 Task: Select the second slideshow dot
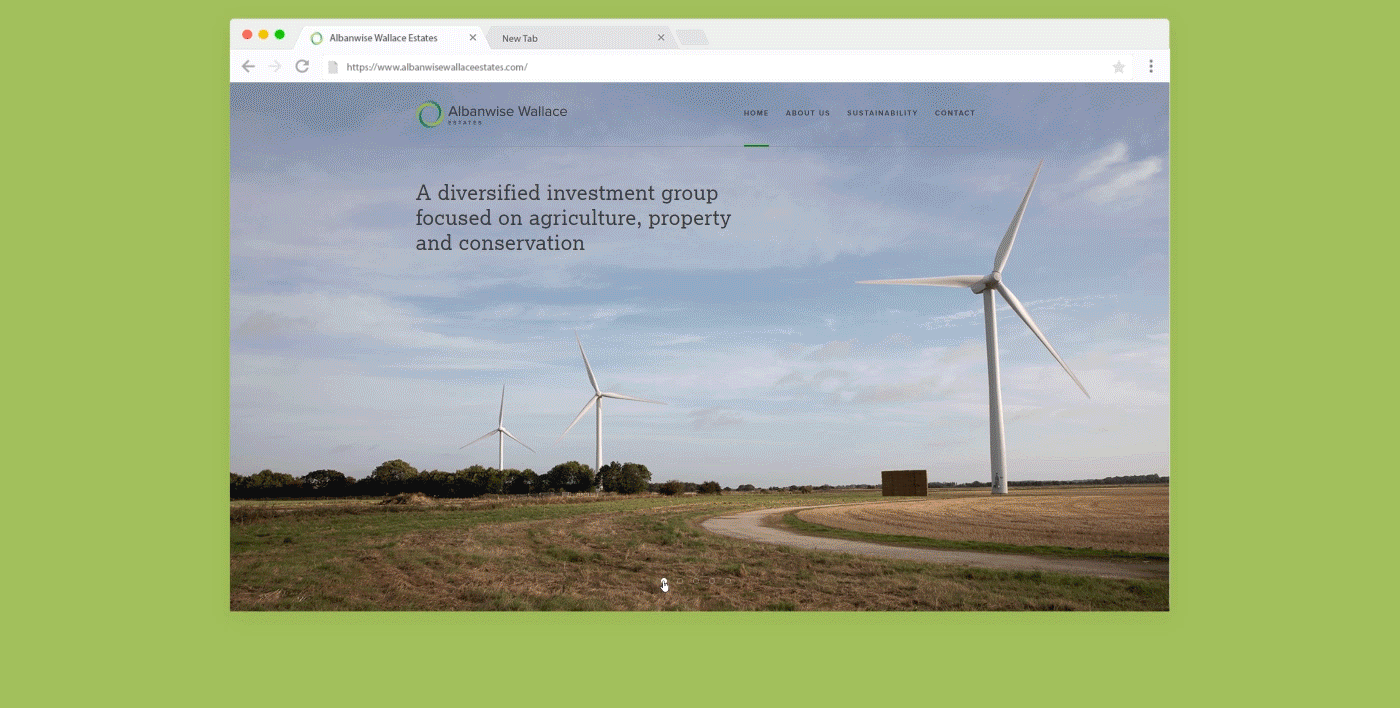coord(680,581)
